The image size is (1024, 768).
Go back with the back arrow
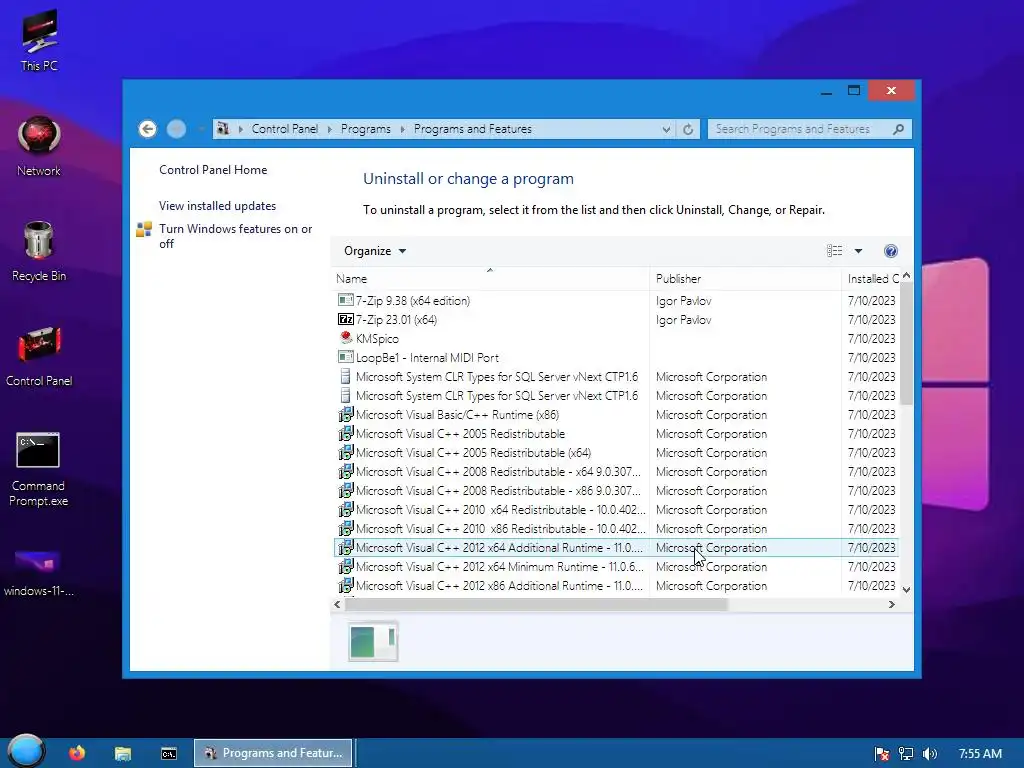tap(148, 129)
